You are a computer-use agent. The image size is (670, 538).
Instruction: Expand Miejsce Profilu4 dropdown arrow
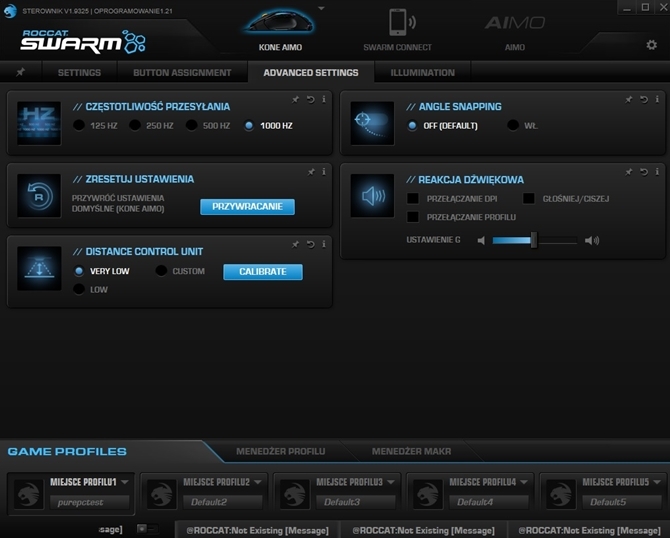(524, 482)
